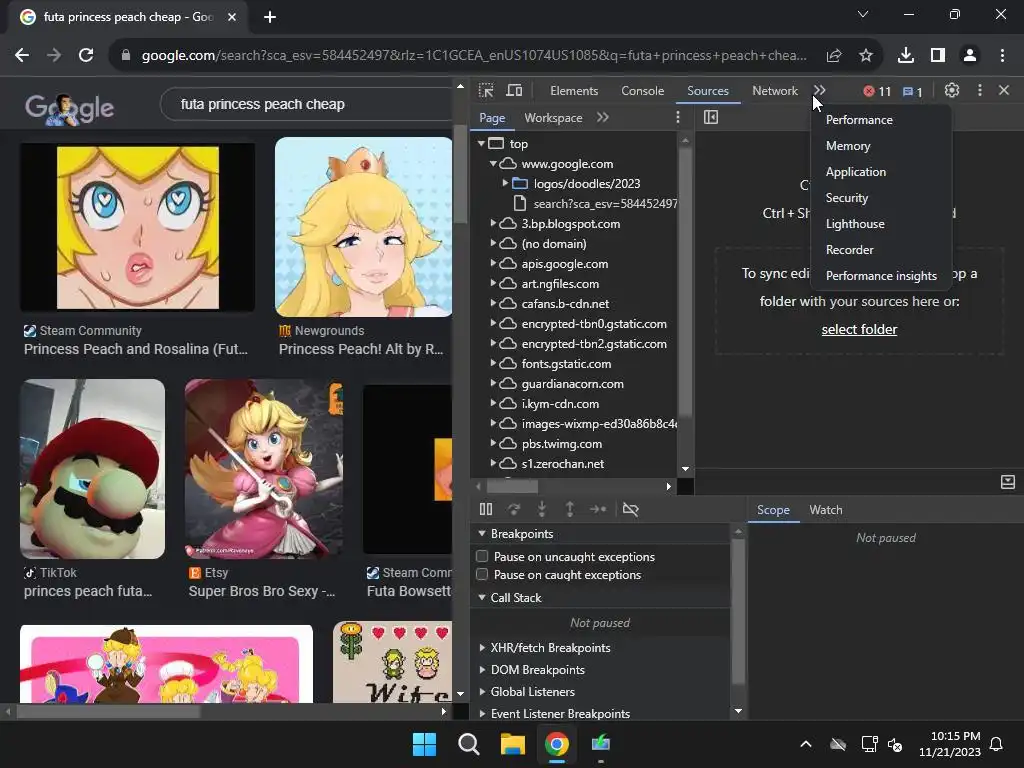Switch to the Console tab
The image size is (1024, 768).
tap(643, 91)
